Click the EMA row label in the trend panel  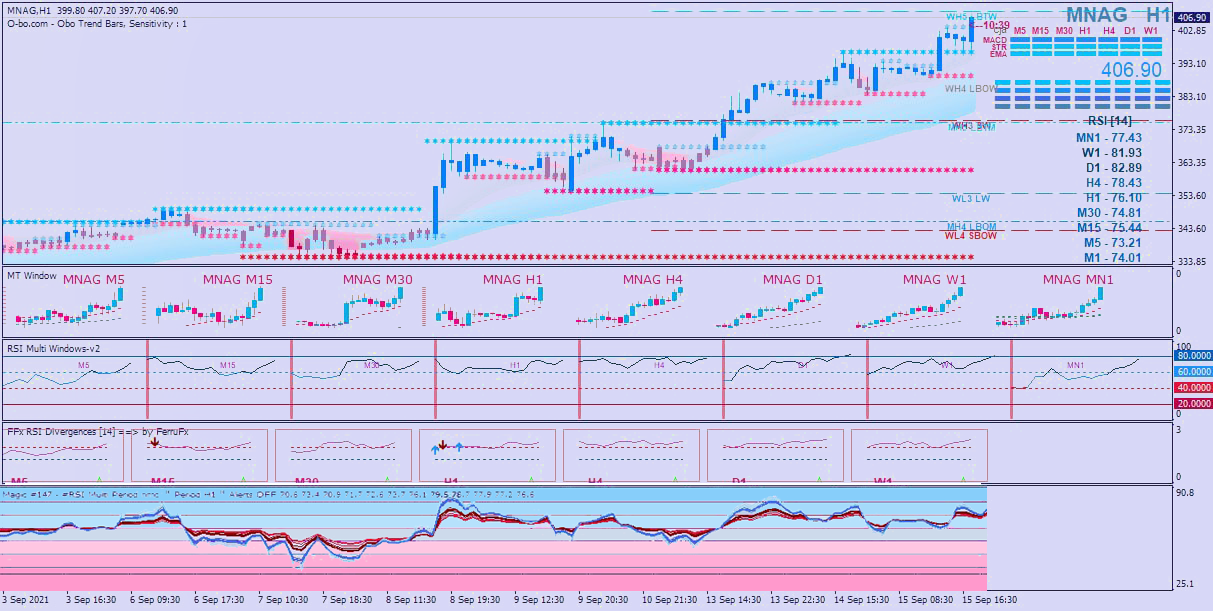pyautogui.click(x=998, y=54)
